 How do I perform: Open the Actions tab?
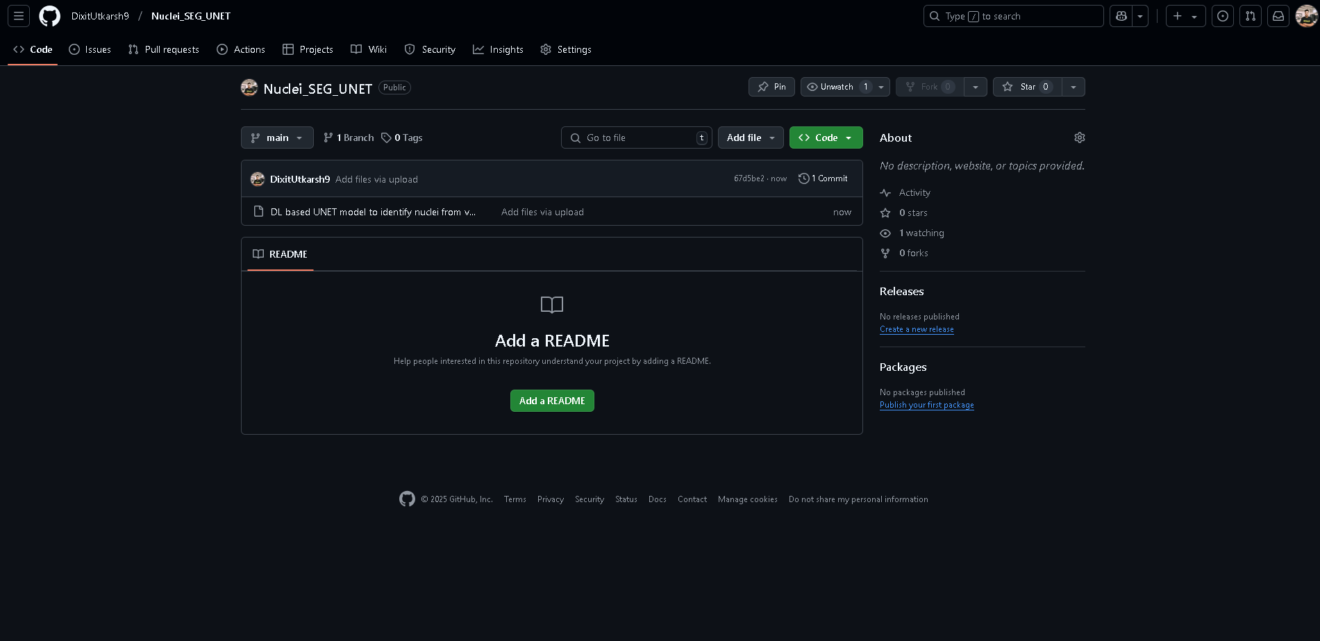[241, 49]
